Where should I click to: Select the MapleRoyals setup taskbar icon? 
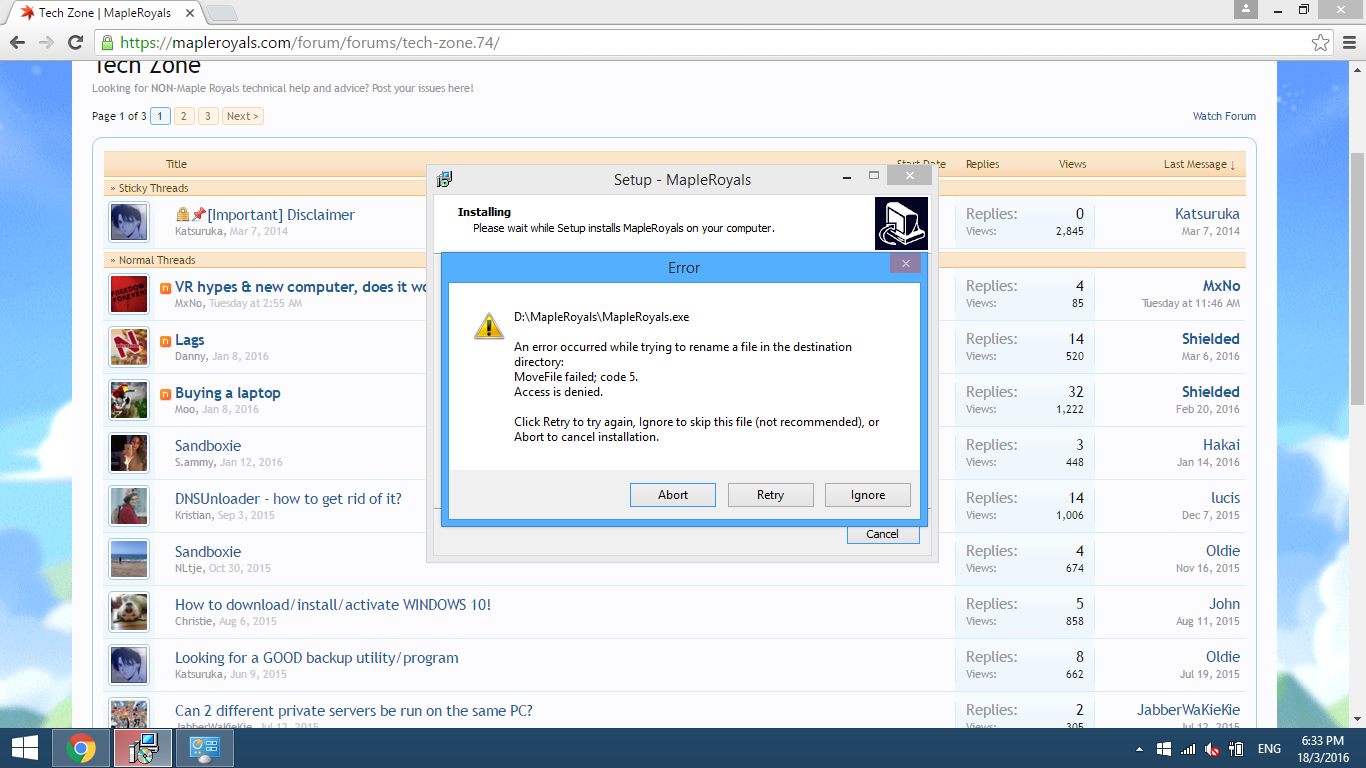click(x=143, y=748)
